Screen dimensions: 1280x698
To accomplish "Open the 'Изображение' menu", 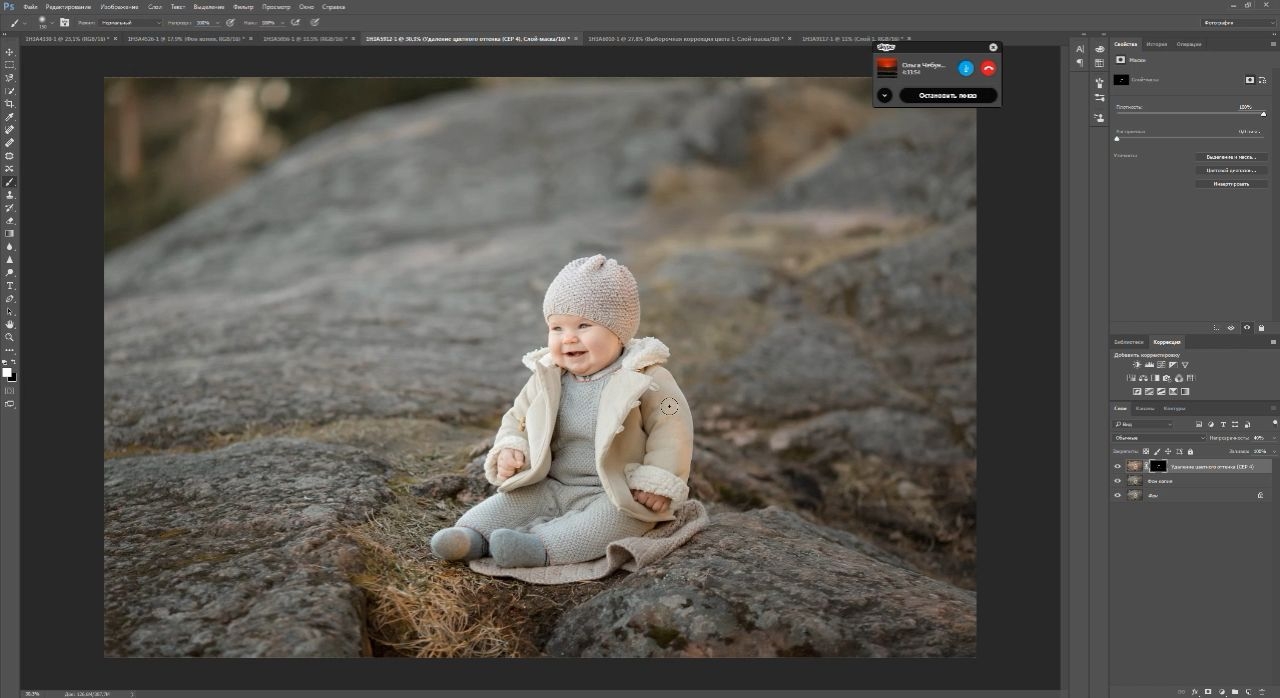I will (119, 6).
